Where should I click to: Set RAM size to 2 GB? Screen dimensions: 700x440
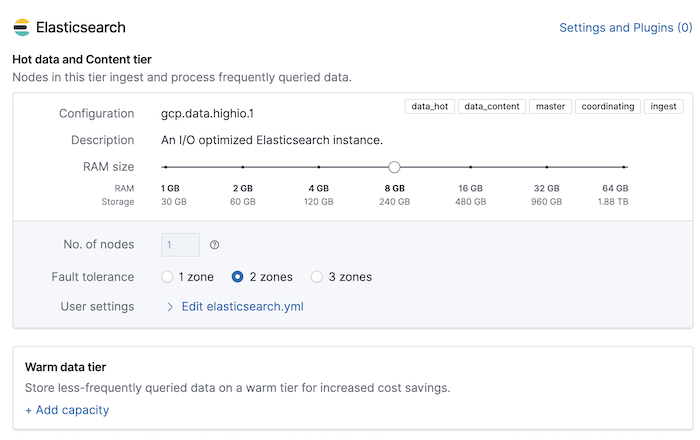click(243, 167)
